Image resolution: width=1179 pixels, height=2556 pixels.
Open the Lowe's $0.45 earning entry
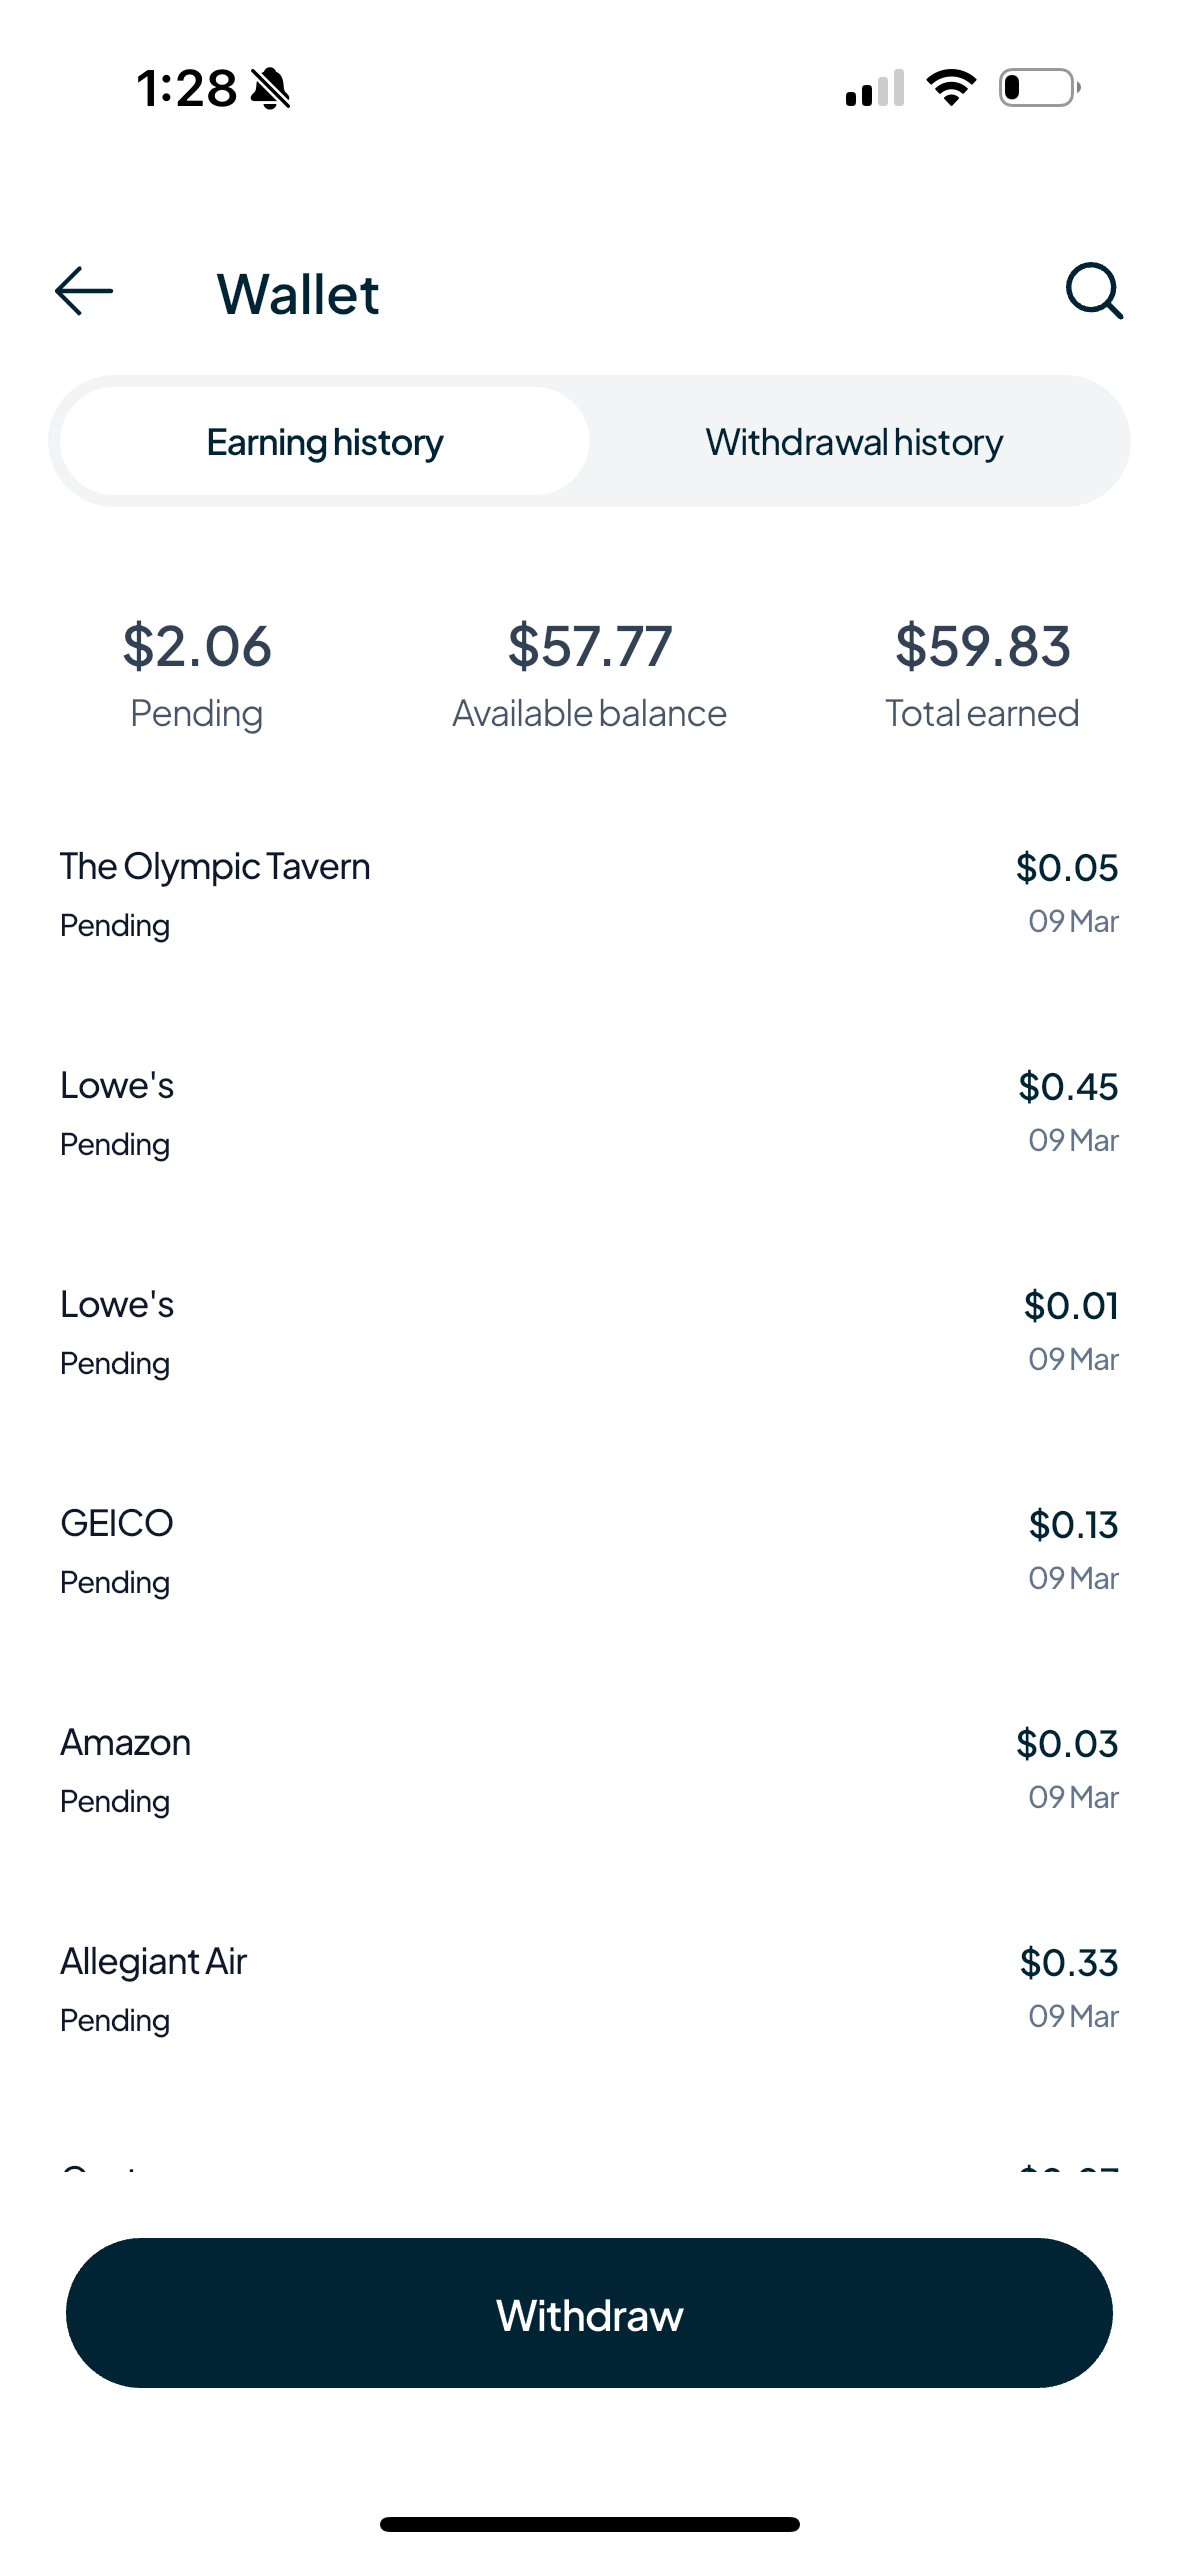pos(589,1113)
